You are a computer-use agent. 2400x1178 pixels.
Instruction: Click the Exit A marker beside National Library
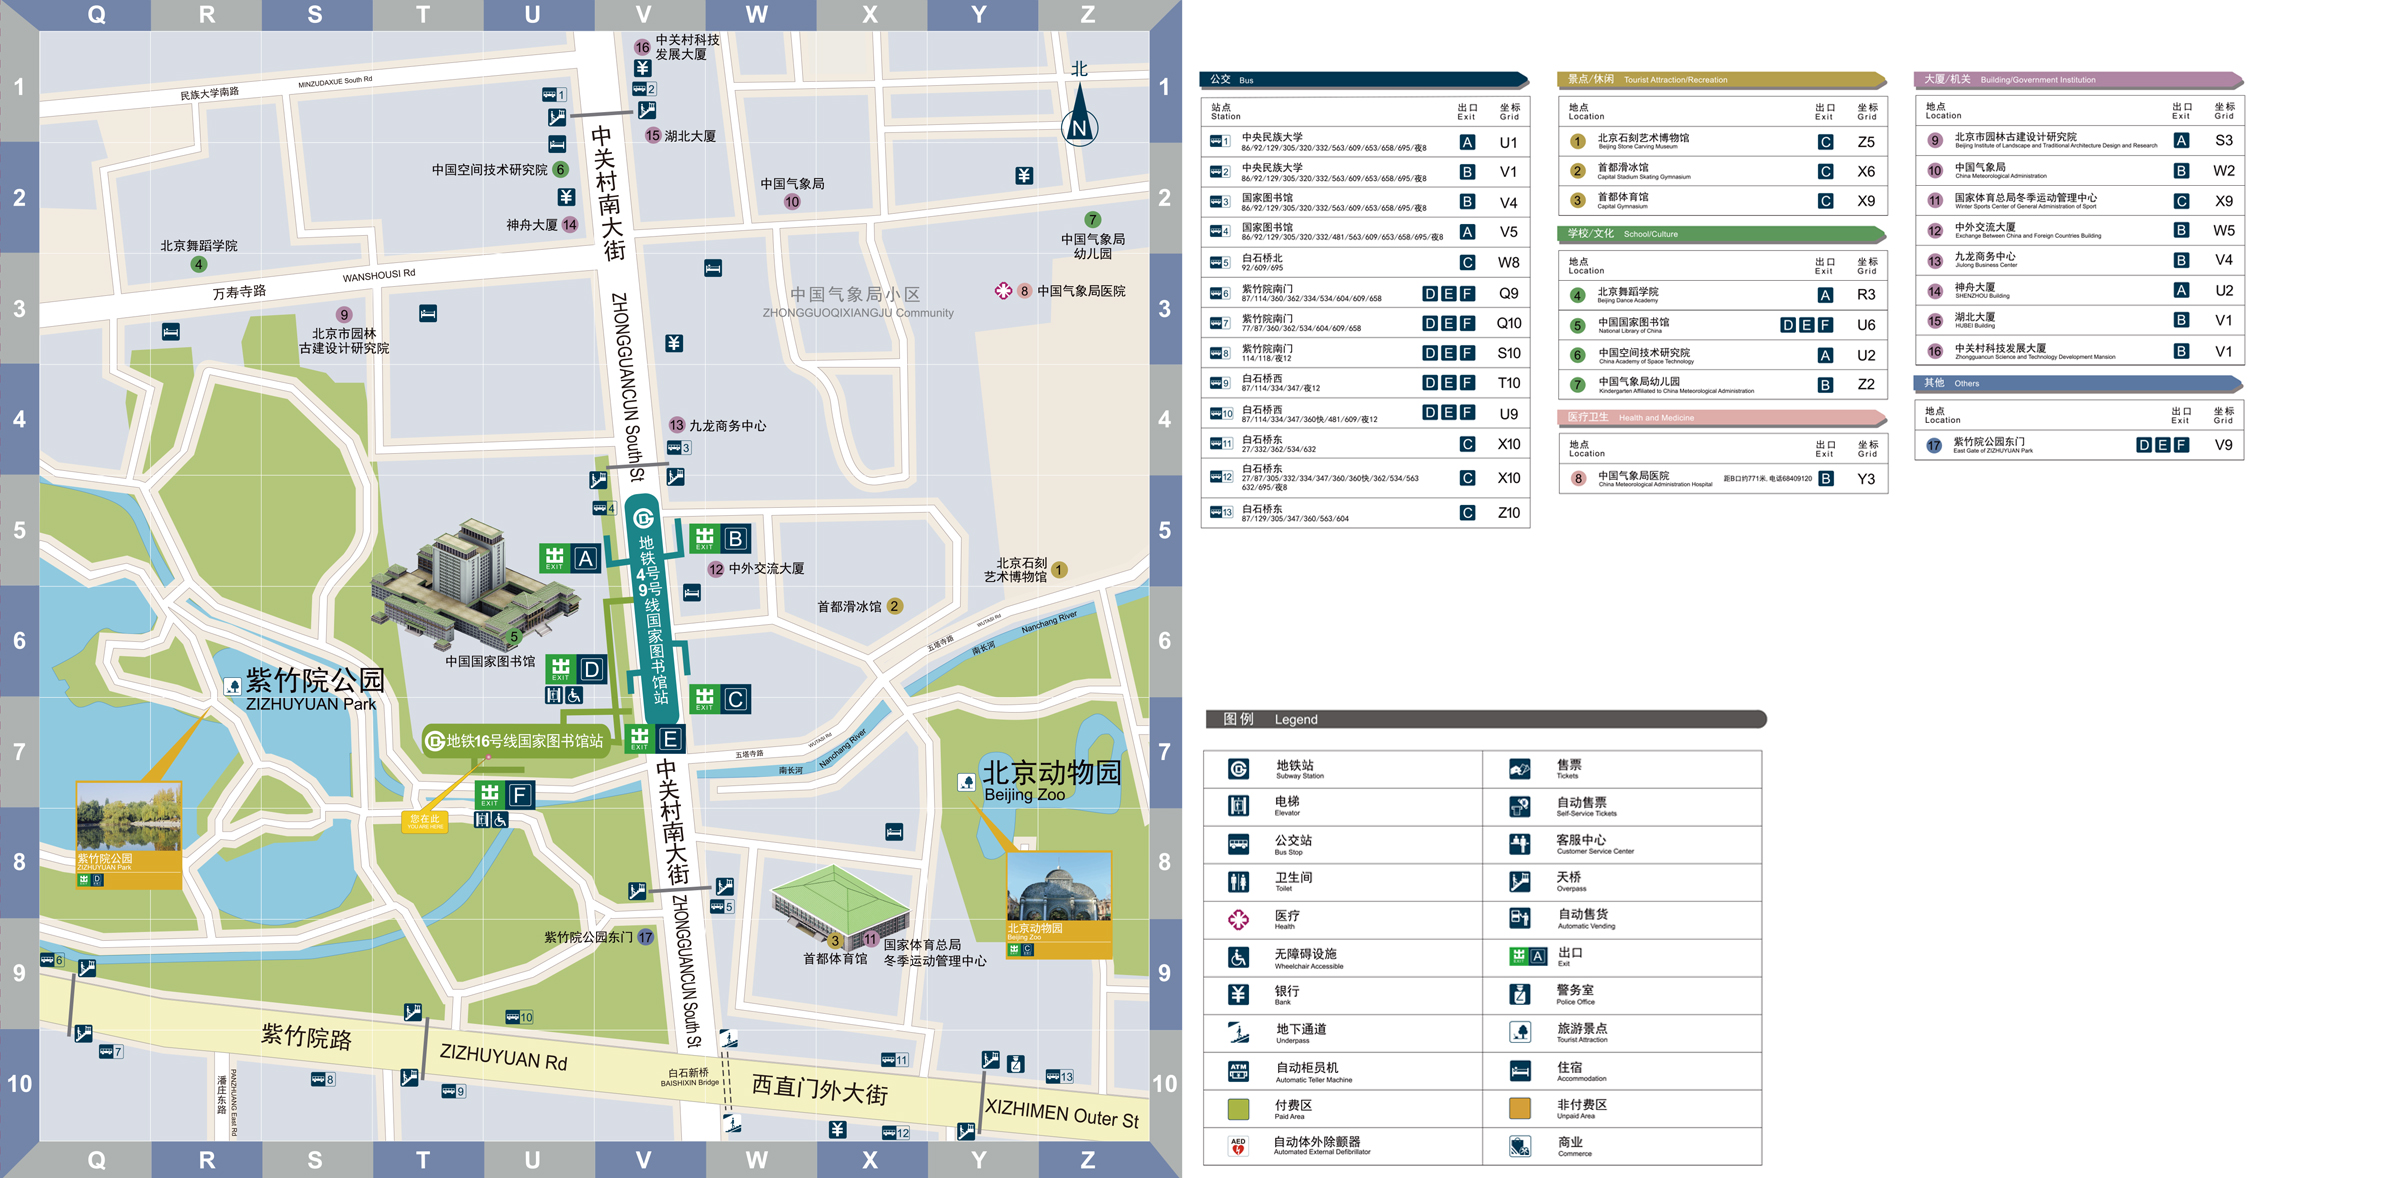[570, 558]
